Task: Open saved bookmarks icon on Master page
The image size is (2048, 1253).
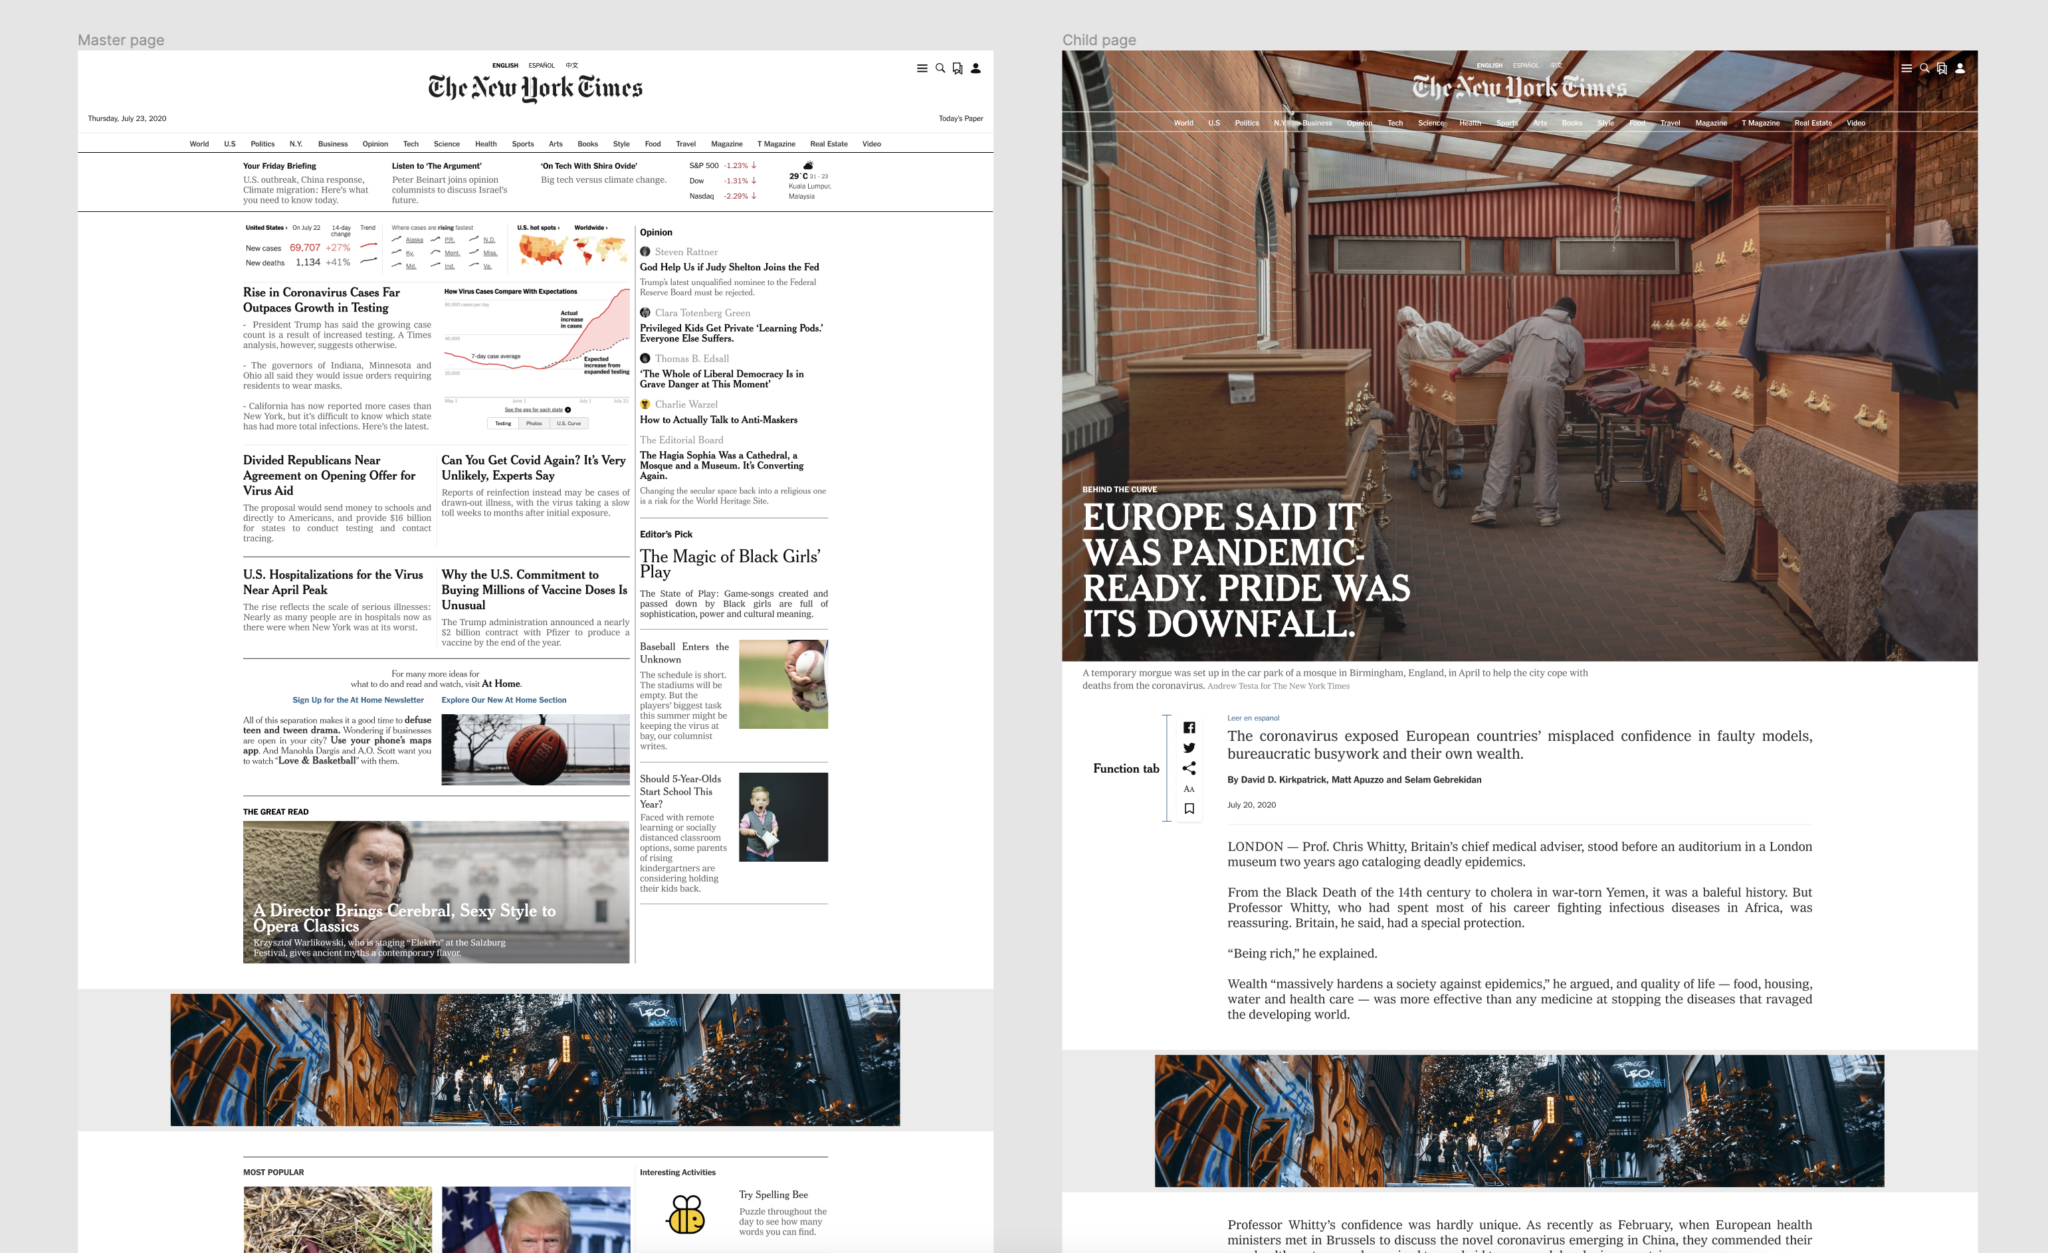Action: pyautogui.click(x=957, y=69)
